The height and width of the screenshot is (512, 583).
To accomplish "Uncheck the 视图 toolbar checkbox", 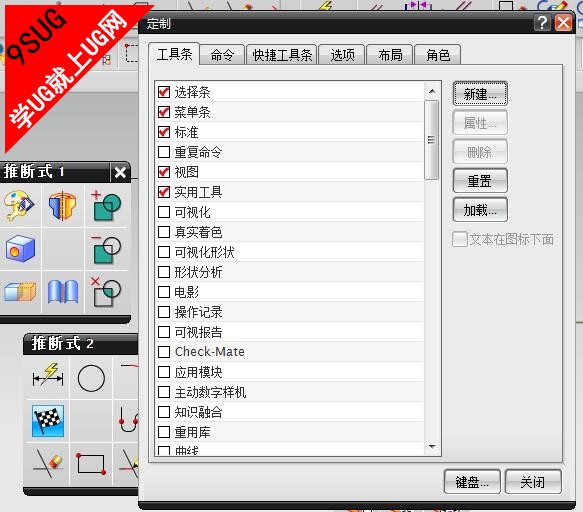I will [x=164, y=172].
